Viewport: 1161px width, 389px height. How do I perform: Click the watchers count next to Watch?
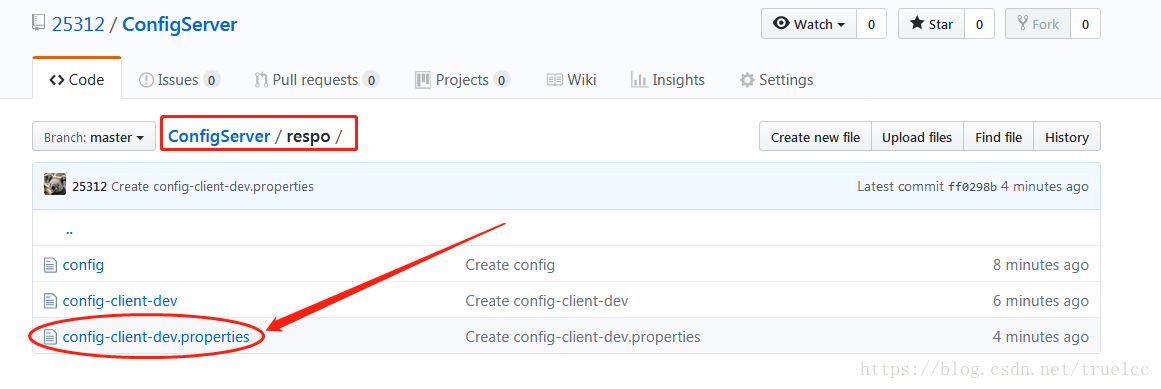click(871, 24)
